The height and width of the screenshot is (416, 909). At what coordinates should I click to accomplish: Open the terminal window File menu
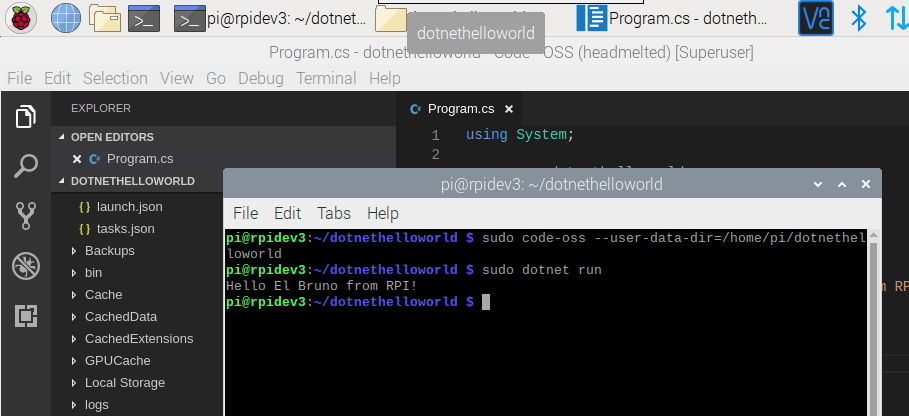point(245,213)
